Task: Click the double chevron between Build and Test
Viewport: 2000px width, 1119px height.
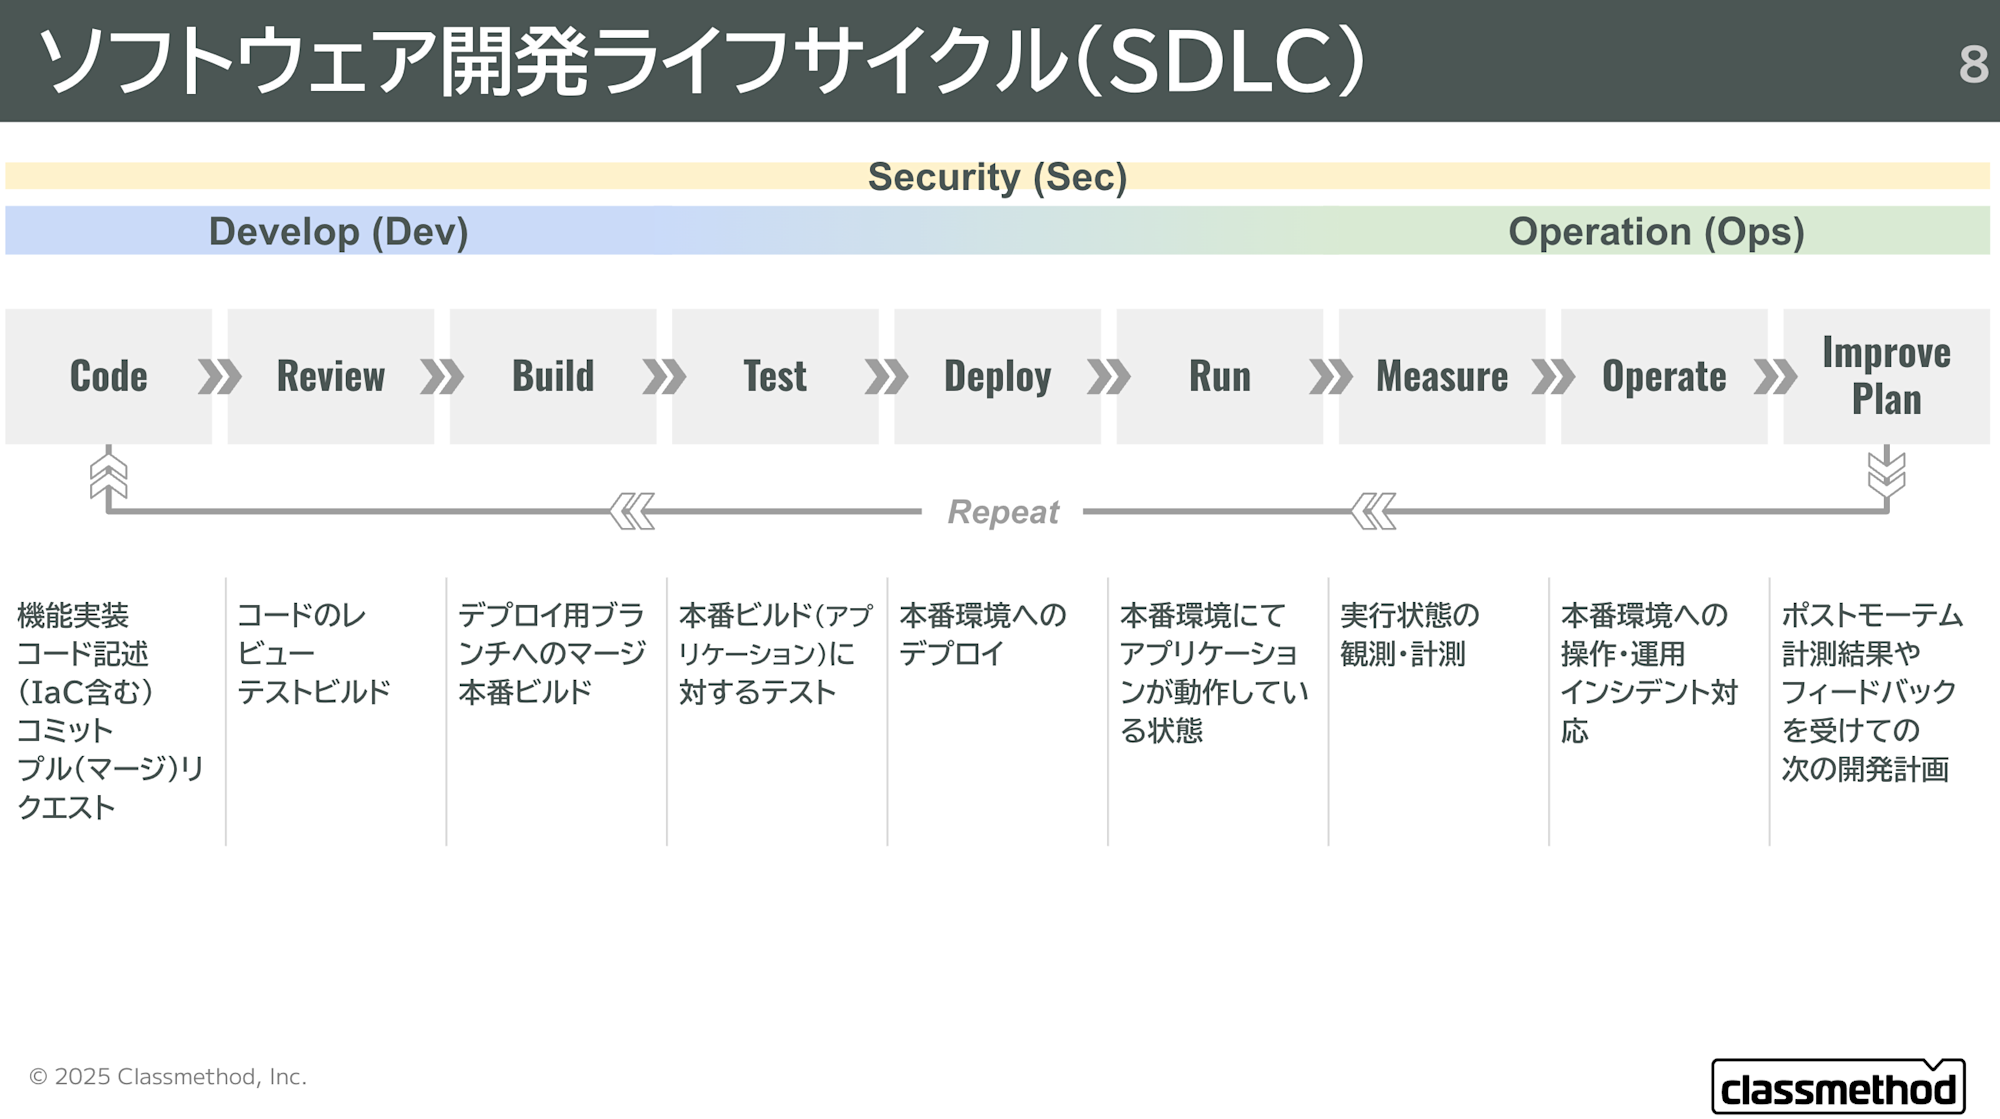Action: click(x=664, y=377)
